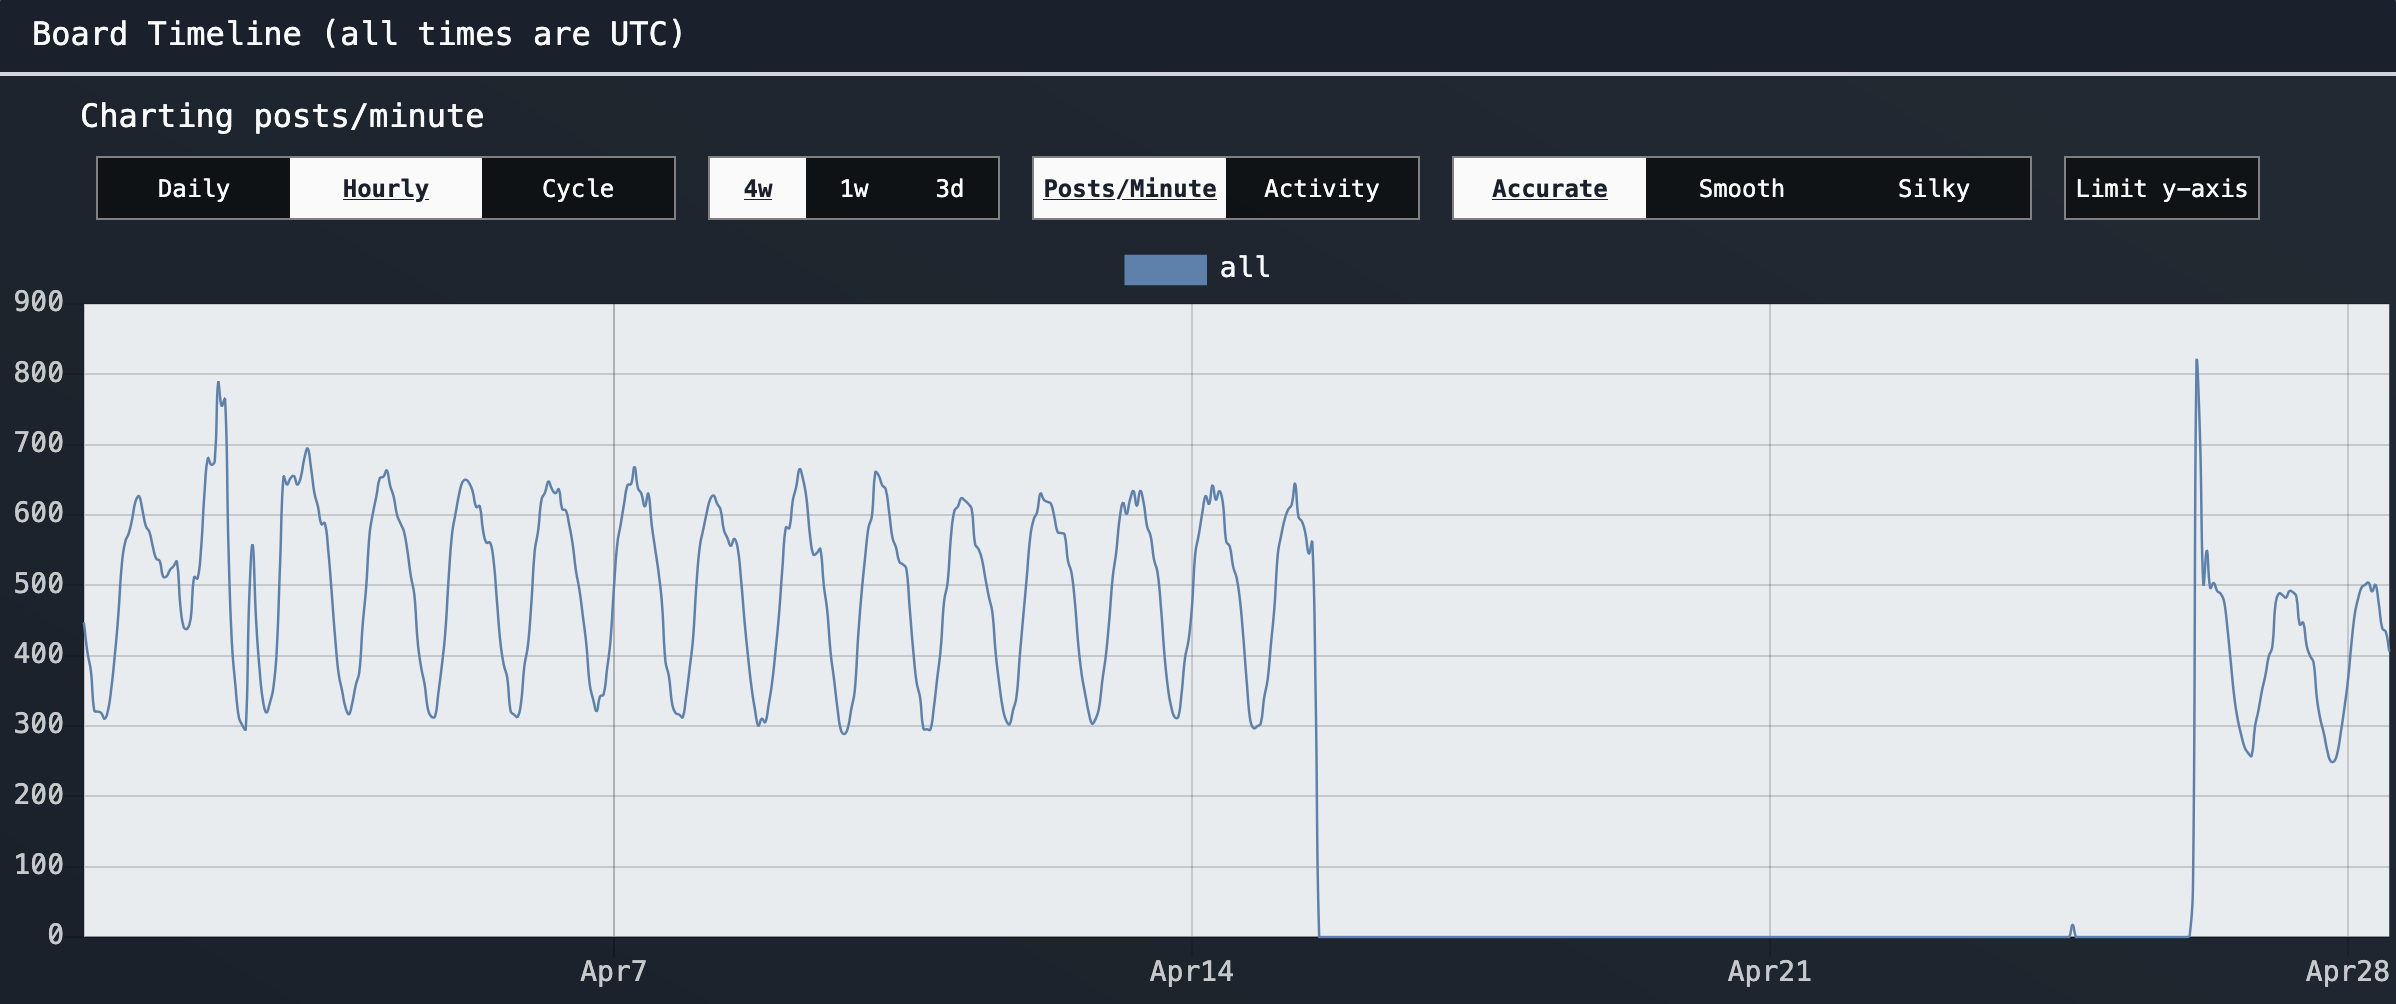Screen dimensions: 2396x1004
Task: Choose Accurate line rendering
Action: pos(1549,188)
